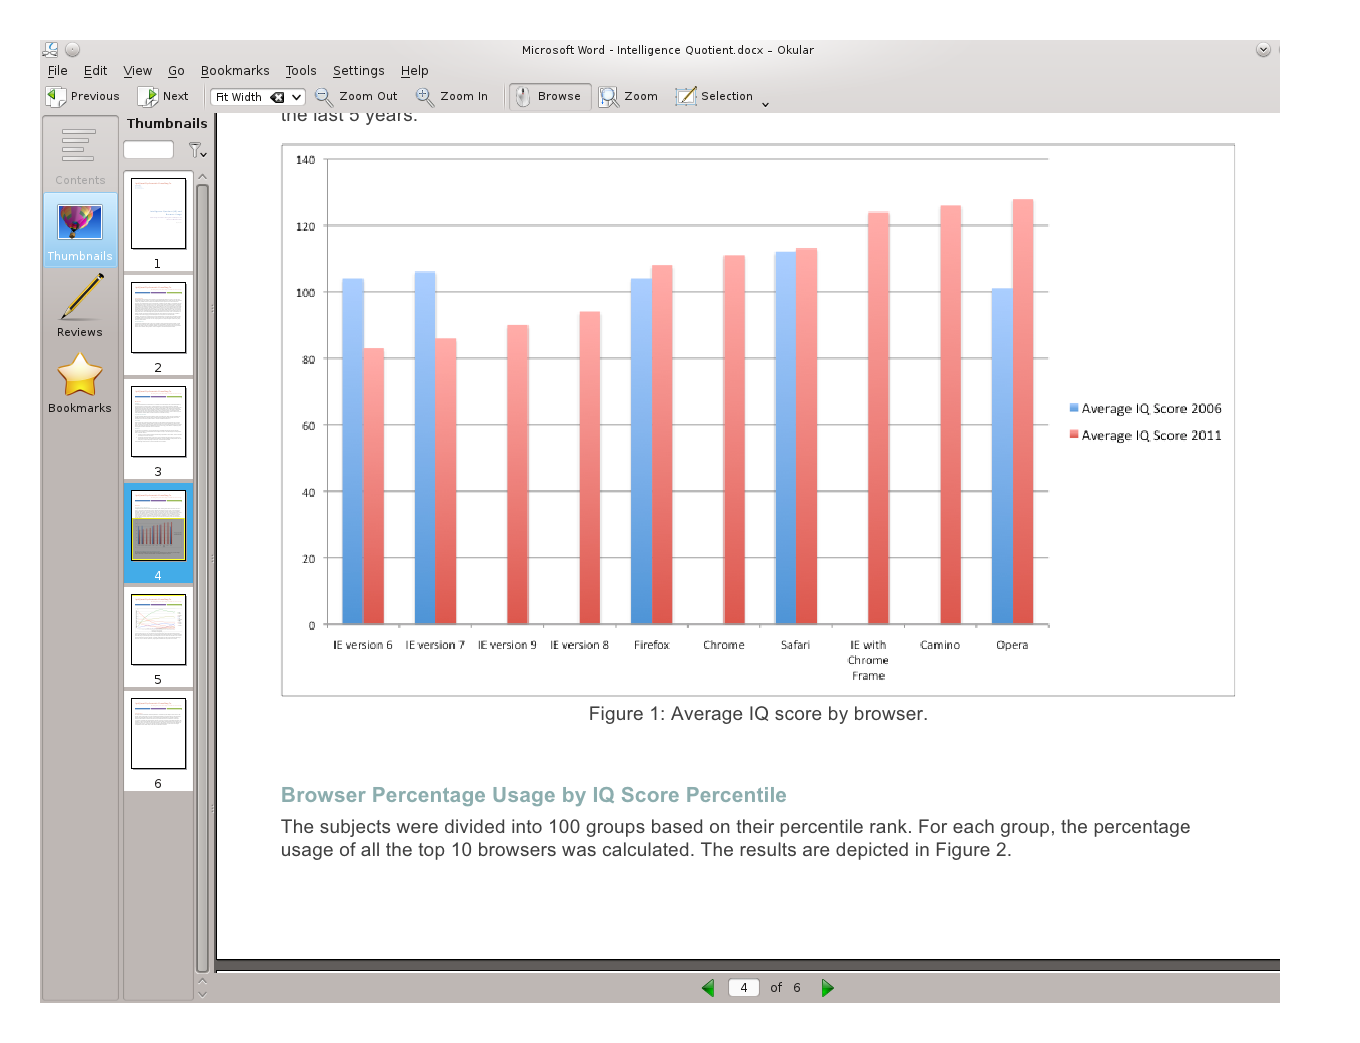Click the Opera 2011 red bar
The width and height of the screenshot is (1360, 1043).
(x=1023, y=411)
